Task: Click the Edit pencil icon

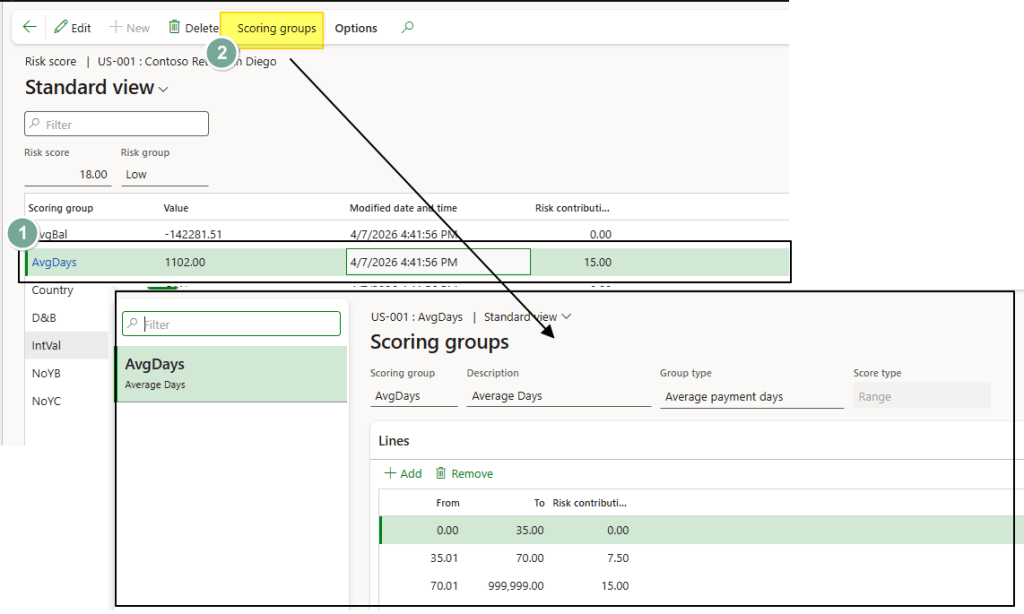Action: click(61, 28)
